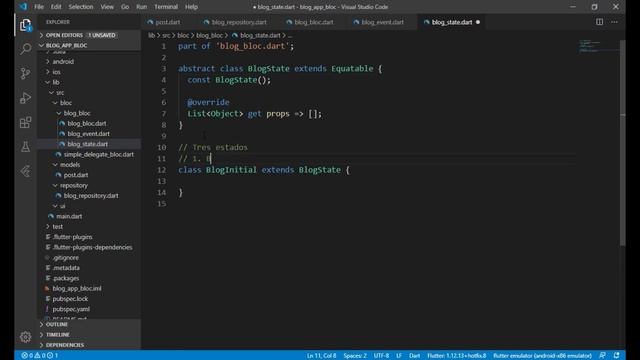The height and width of the screenshot is (360, 640).
Task: Open the Search view in activity bar
Action: [25, 49]
